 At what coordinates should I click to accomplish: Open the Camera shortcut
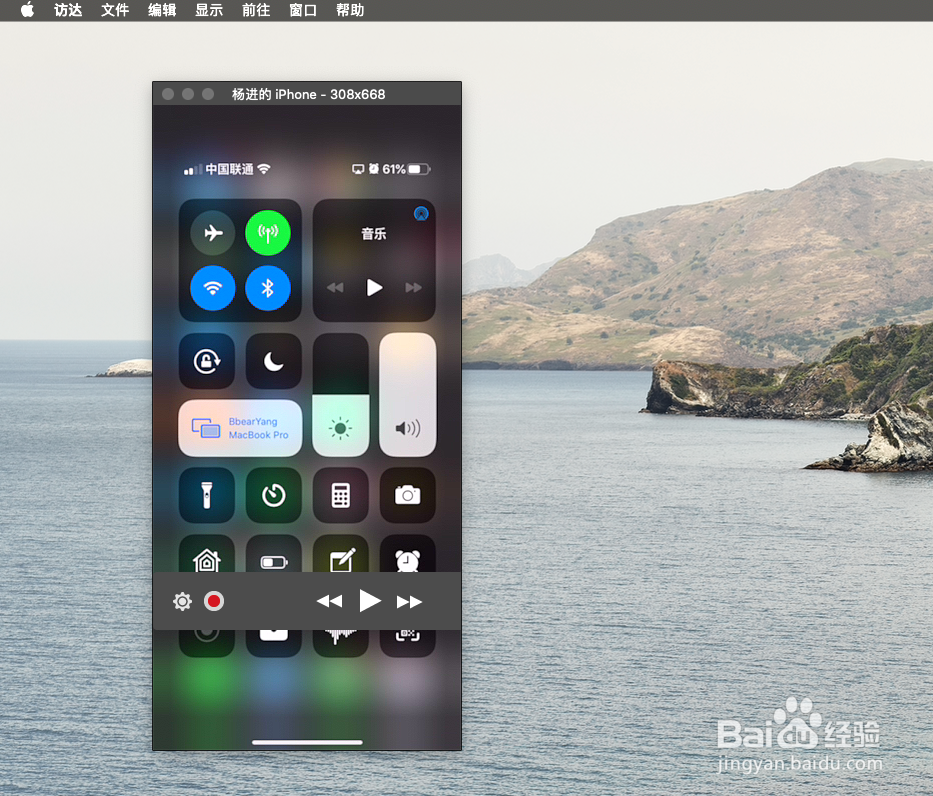408,496
